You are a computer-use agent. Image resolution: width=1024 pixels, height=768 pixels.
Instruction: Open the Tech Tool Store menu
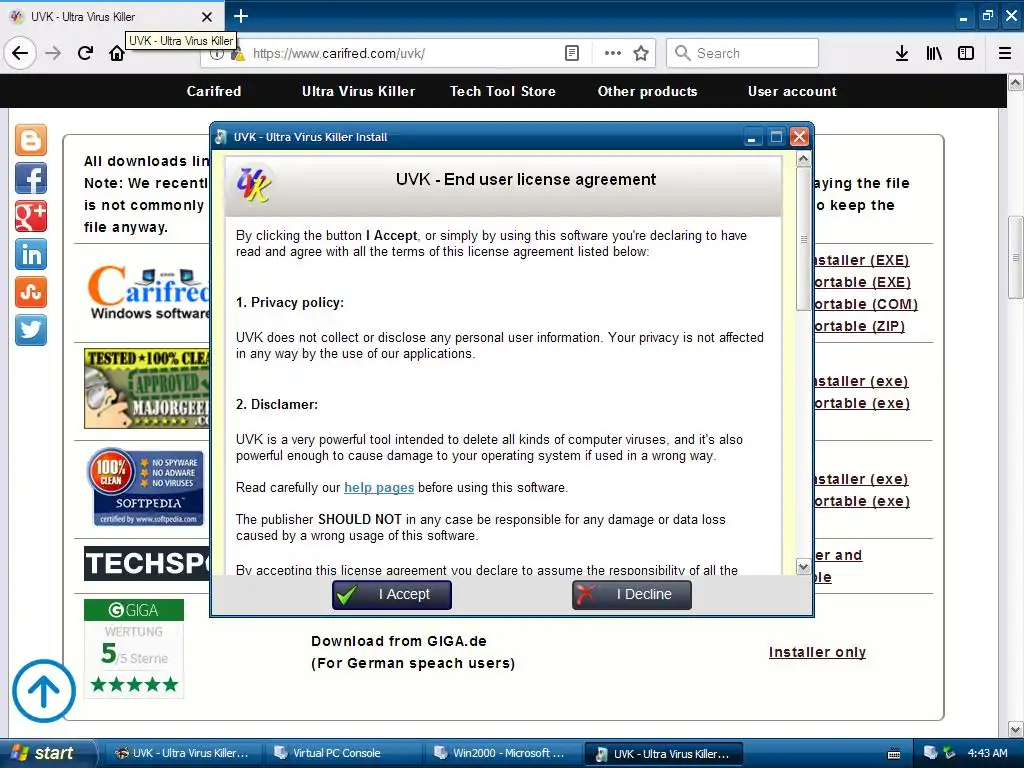(x=502, y=91)
